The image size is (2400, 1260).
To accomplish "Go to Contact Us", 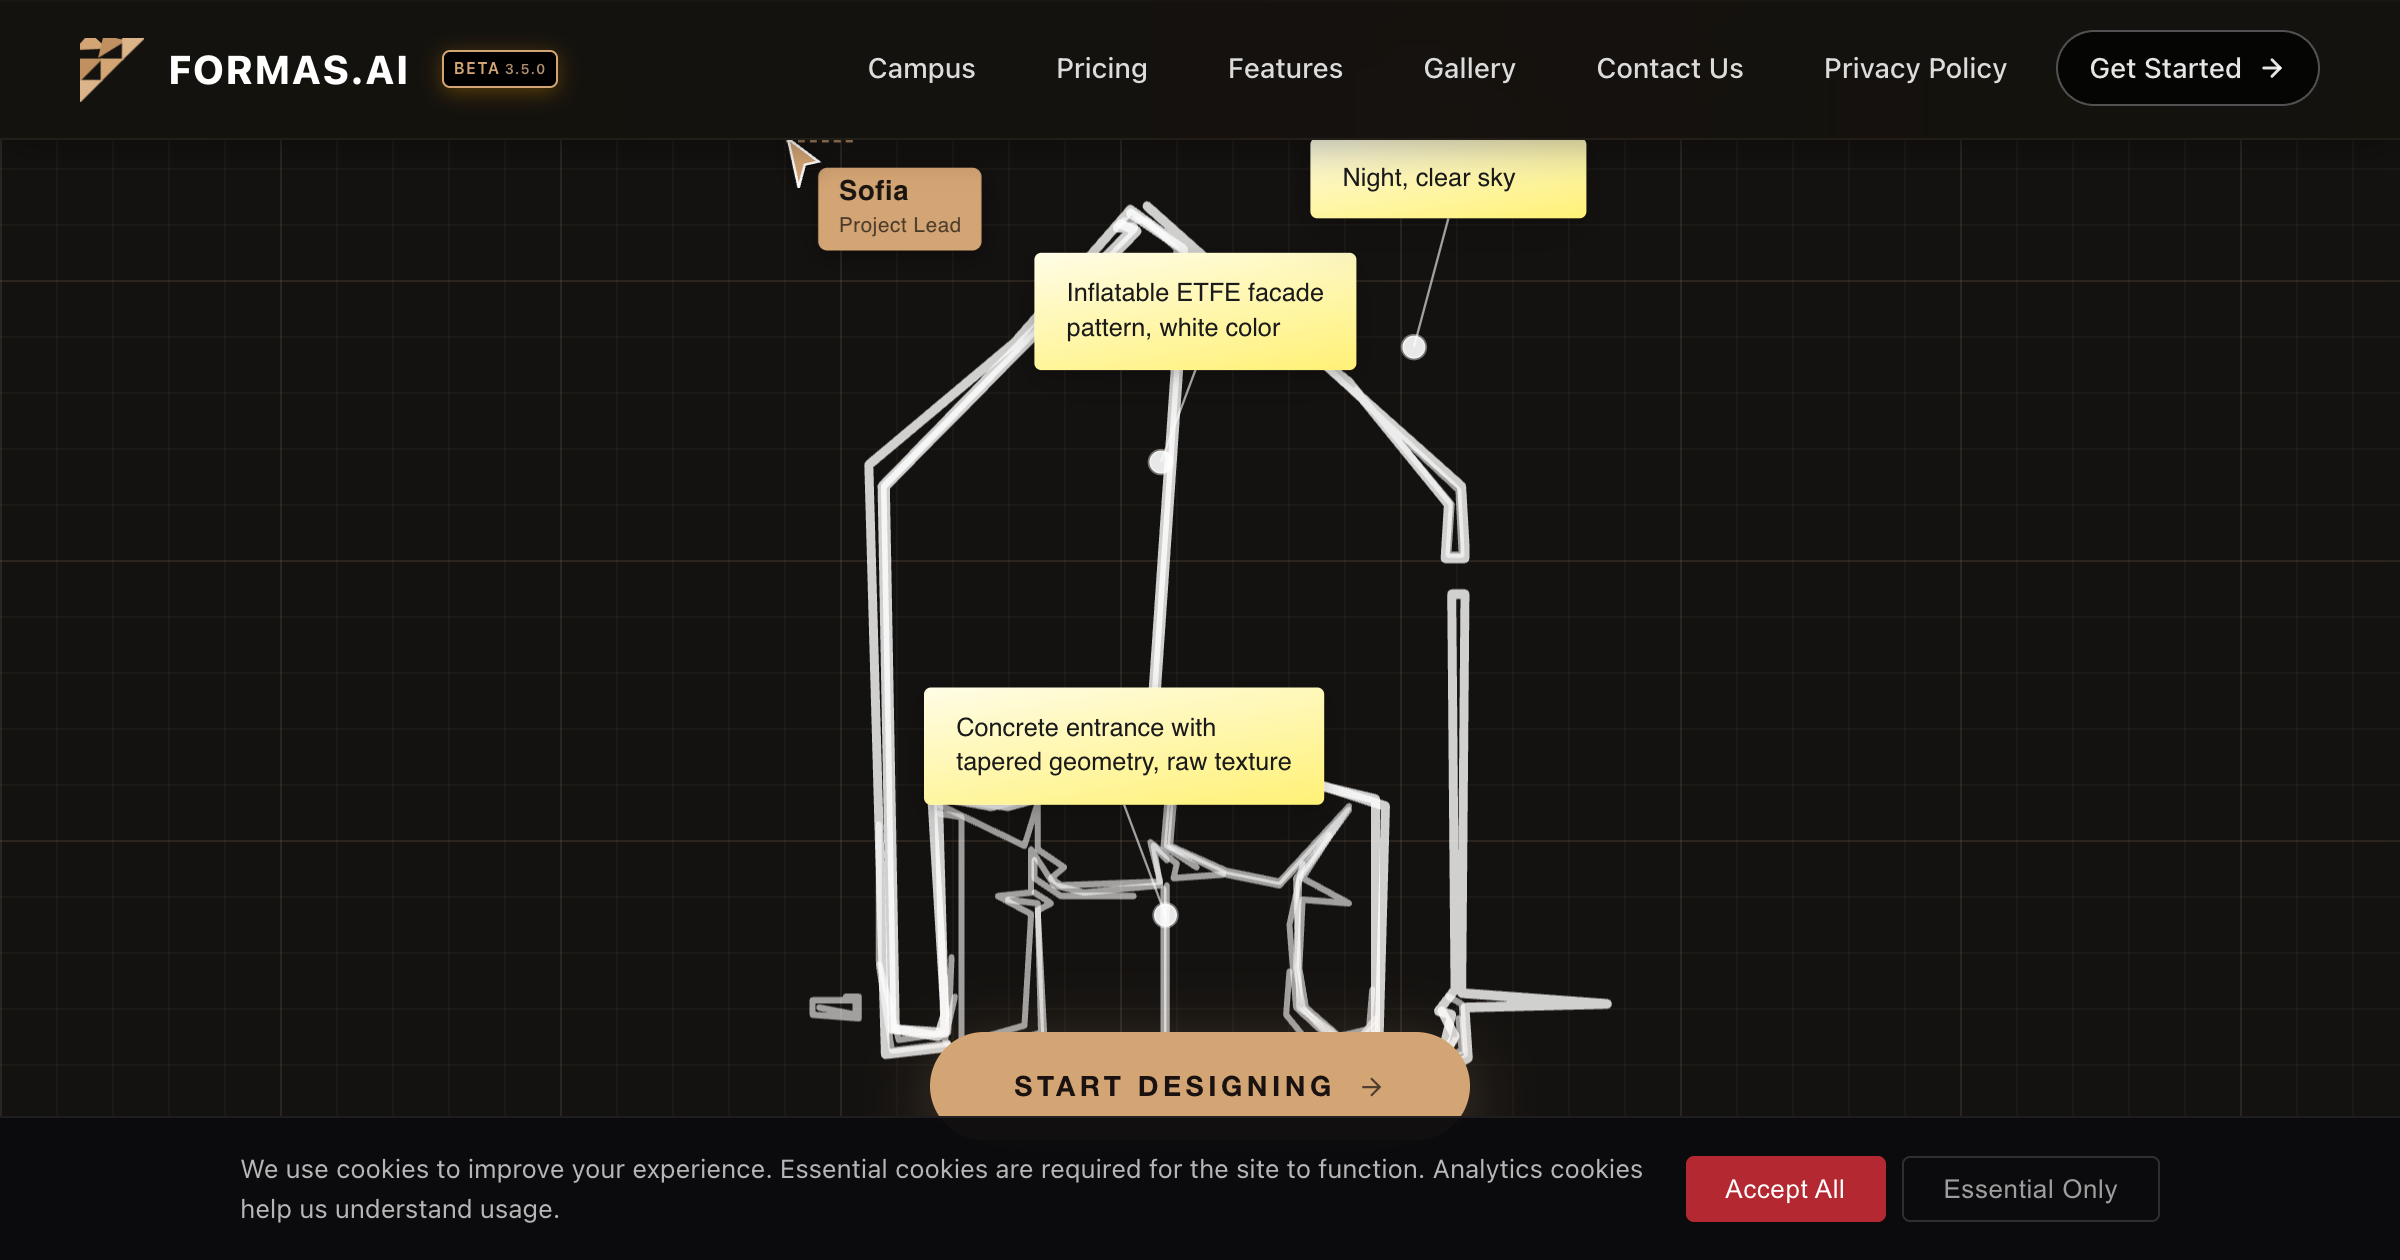I will [x=1669, y=68].
